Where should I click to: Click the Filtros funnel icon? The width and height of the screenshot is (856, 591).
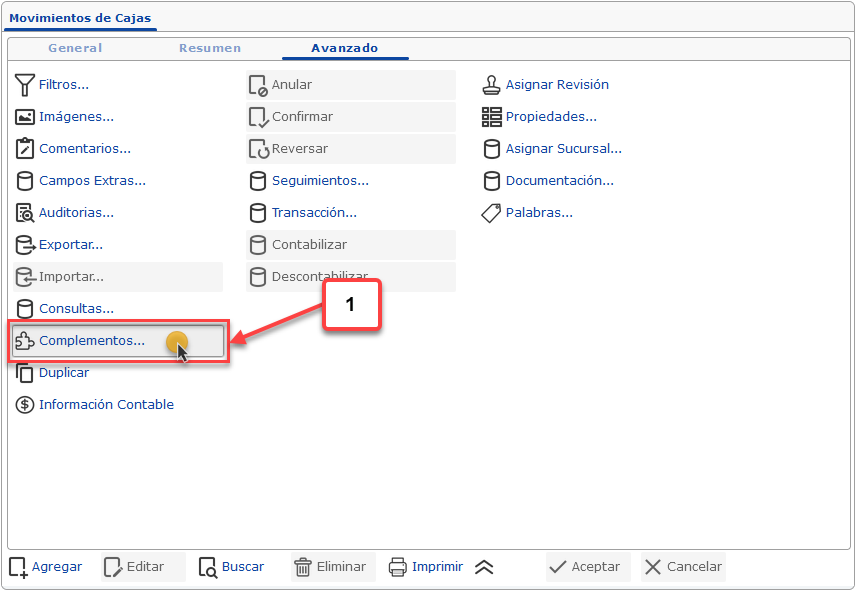tap(25, 85)
